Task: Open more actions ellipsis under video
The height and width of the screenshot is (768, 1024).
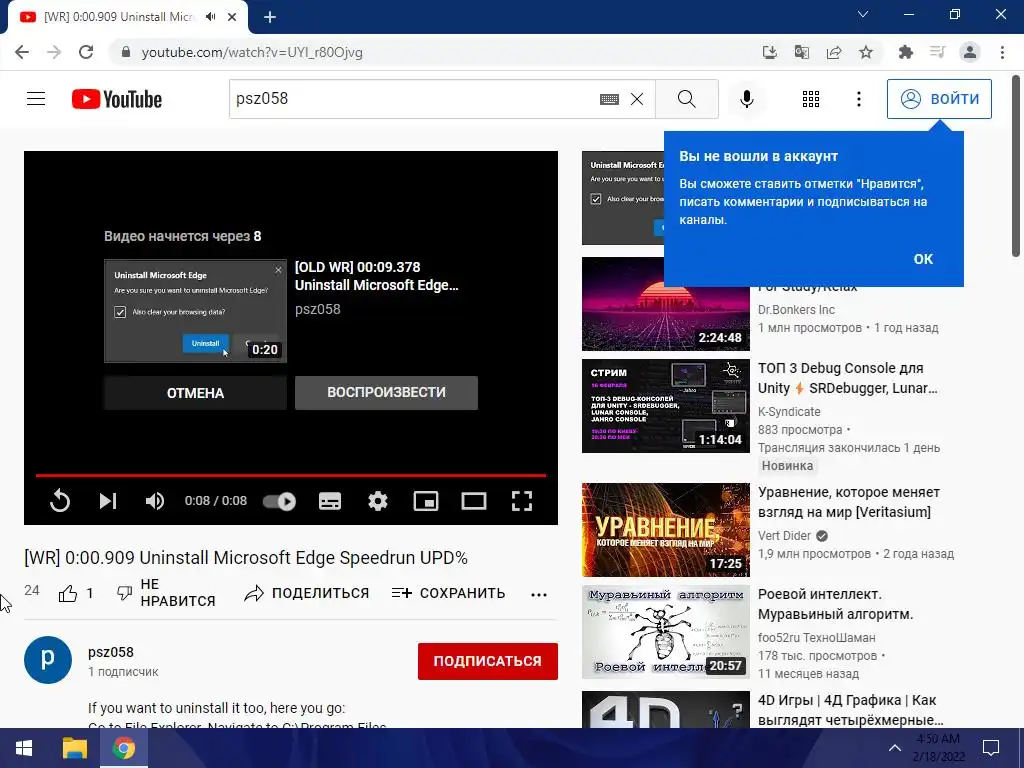Action: (x=539, y=594)
